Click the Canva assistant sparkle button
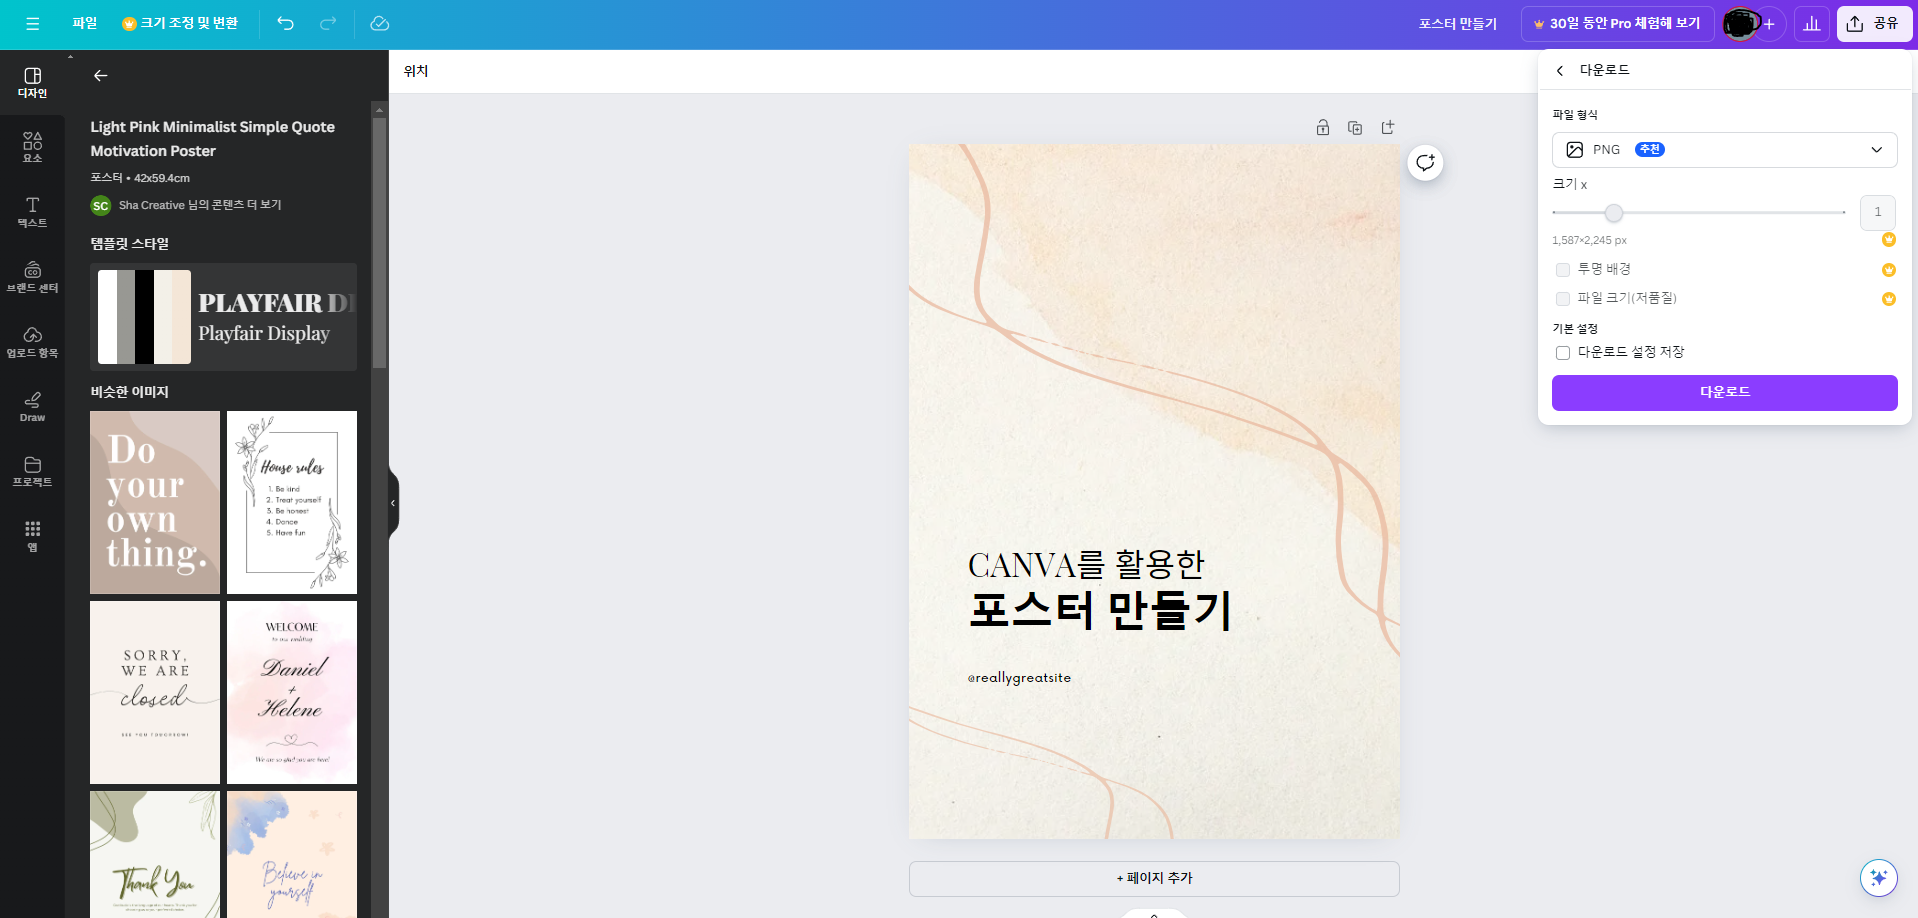 [1878, 878]
